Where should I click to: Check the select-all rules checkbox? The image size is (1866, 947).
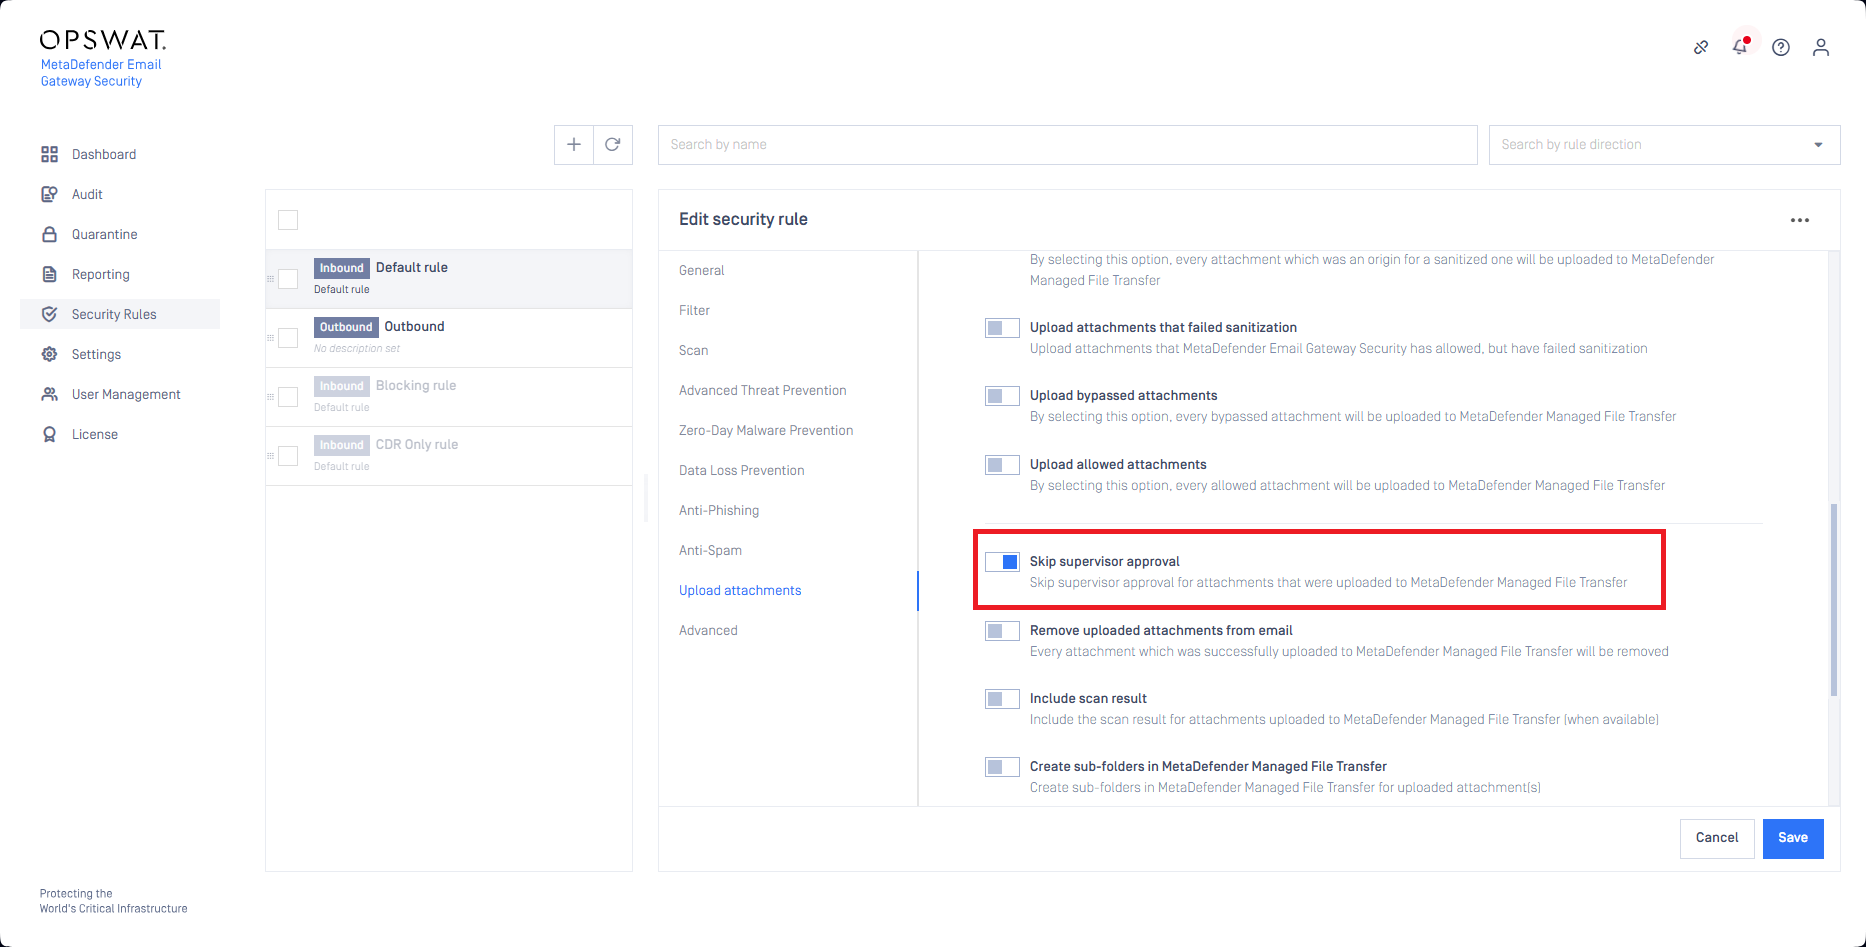[288, 220]
